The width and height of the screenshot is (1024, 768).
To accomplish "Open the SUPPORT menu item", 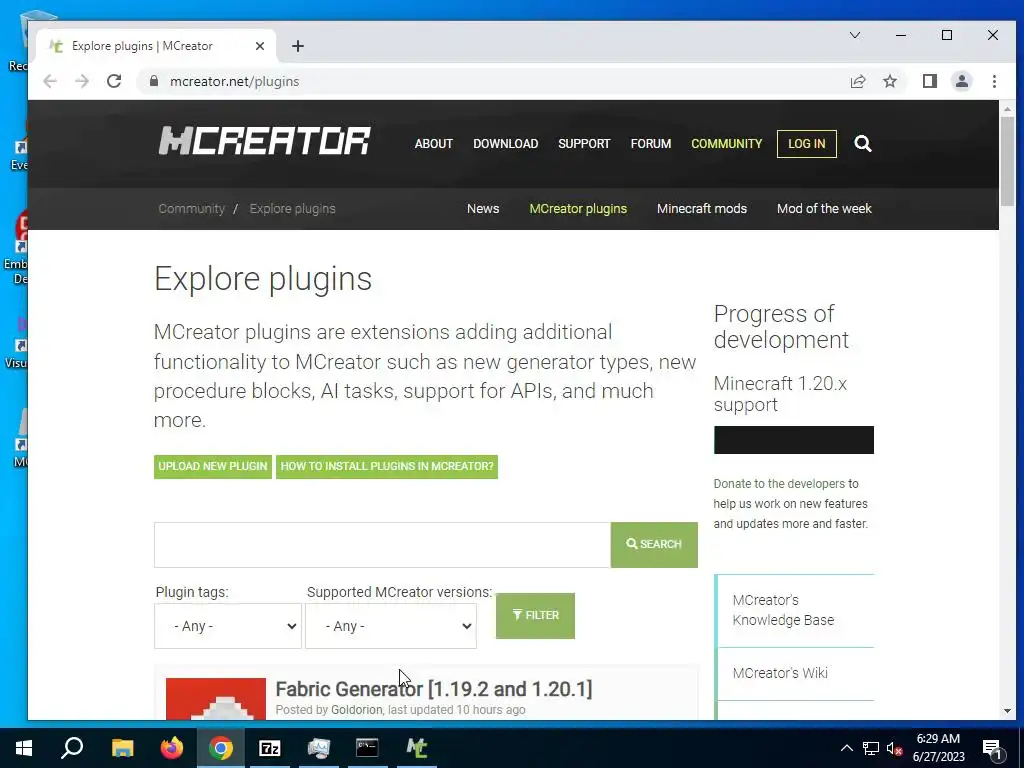I will coord(584,144).
